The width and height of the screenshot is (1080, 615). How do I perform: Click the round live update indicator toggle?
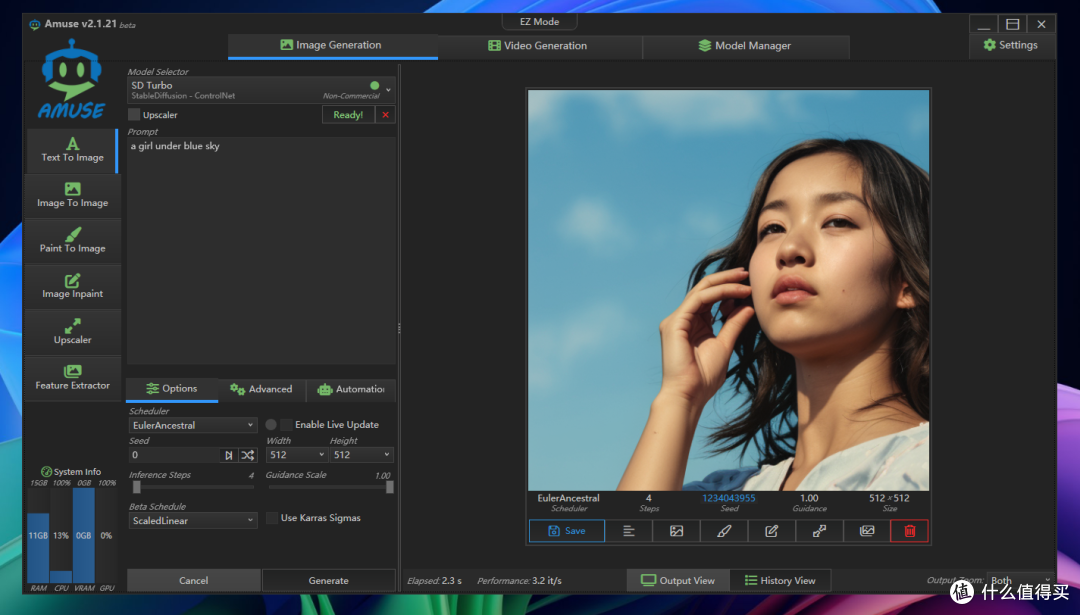(271, 424)
